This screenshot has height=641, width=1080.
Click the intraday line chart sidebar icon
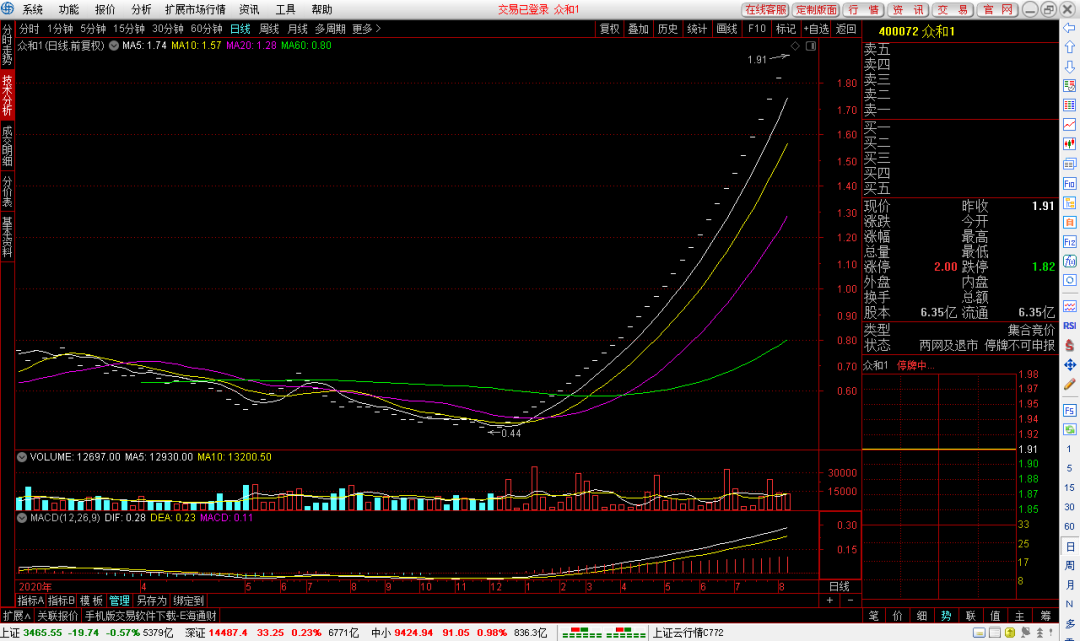(x=1069, y=125)
